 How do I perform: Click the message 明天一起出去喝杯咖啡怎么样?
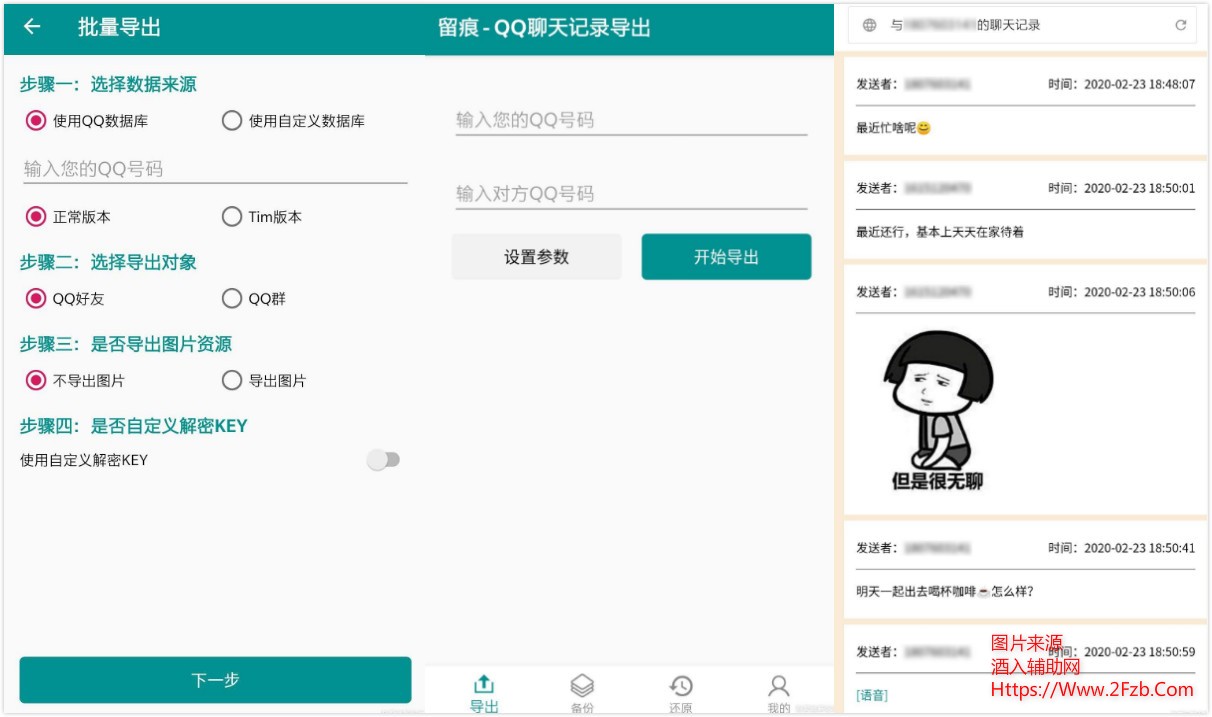tap(945, 591)
